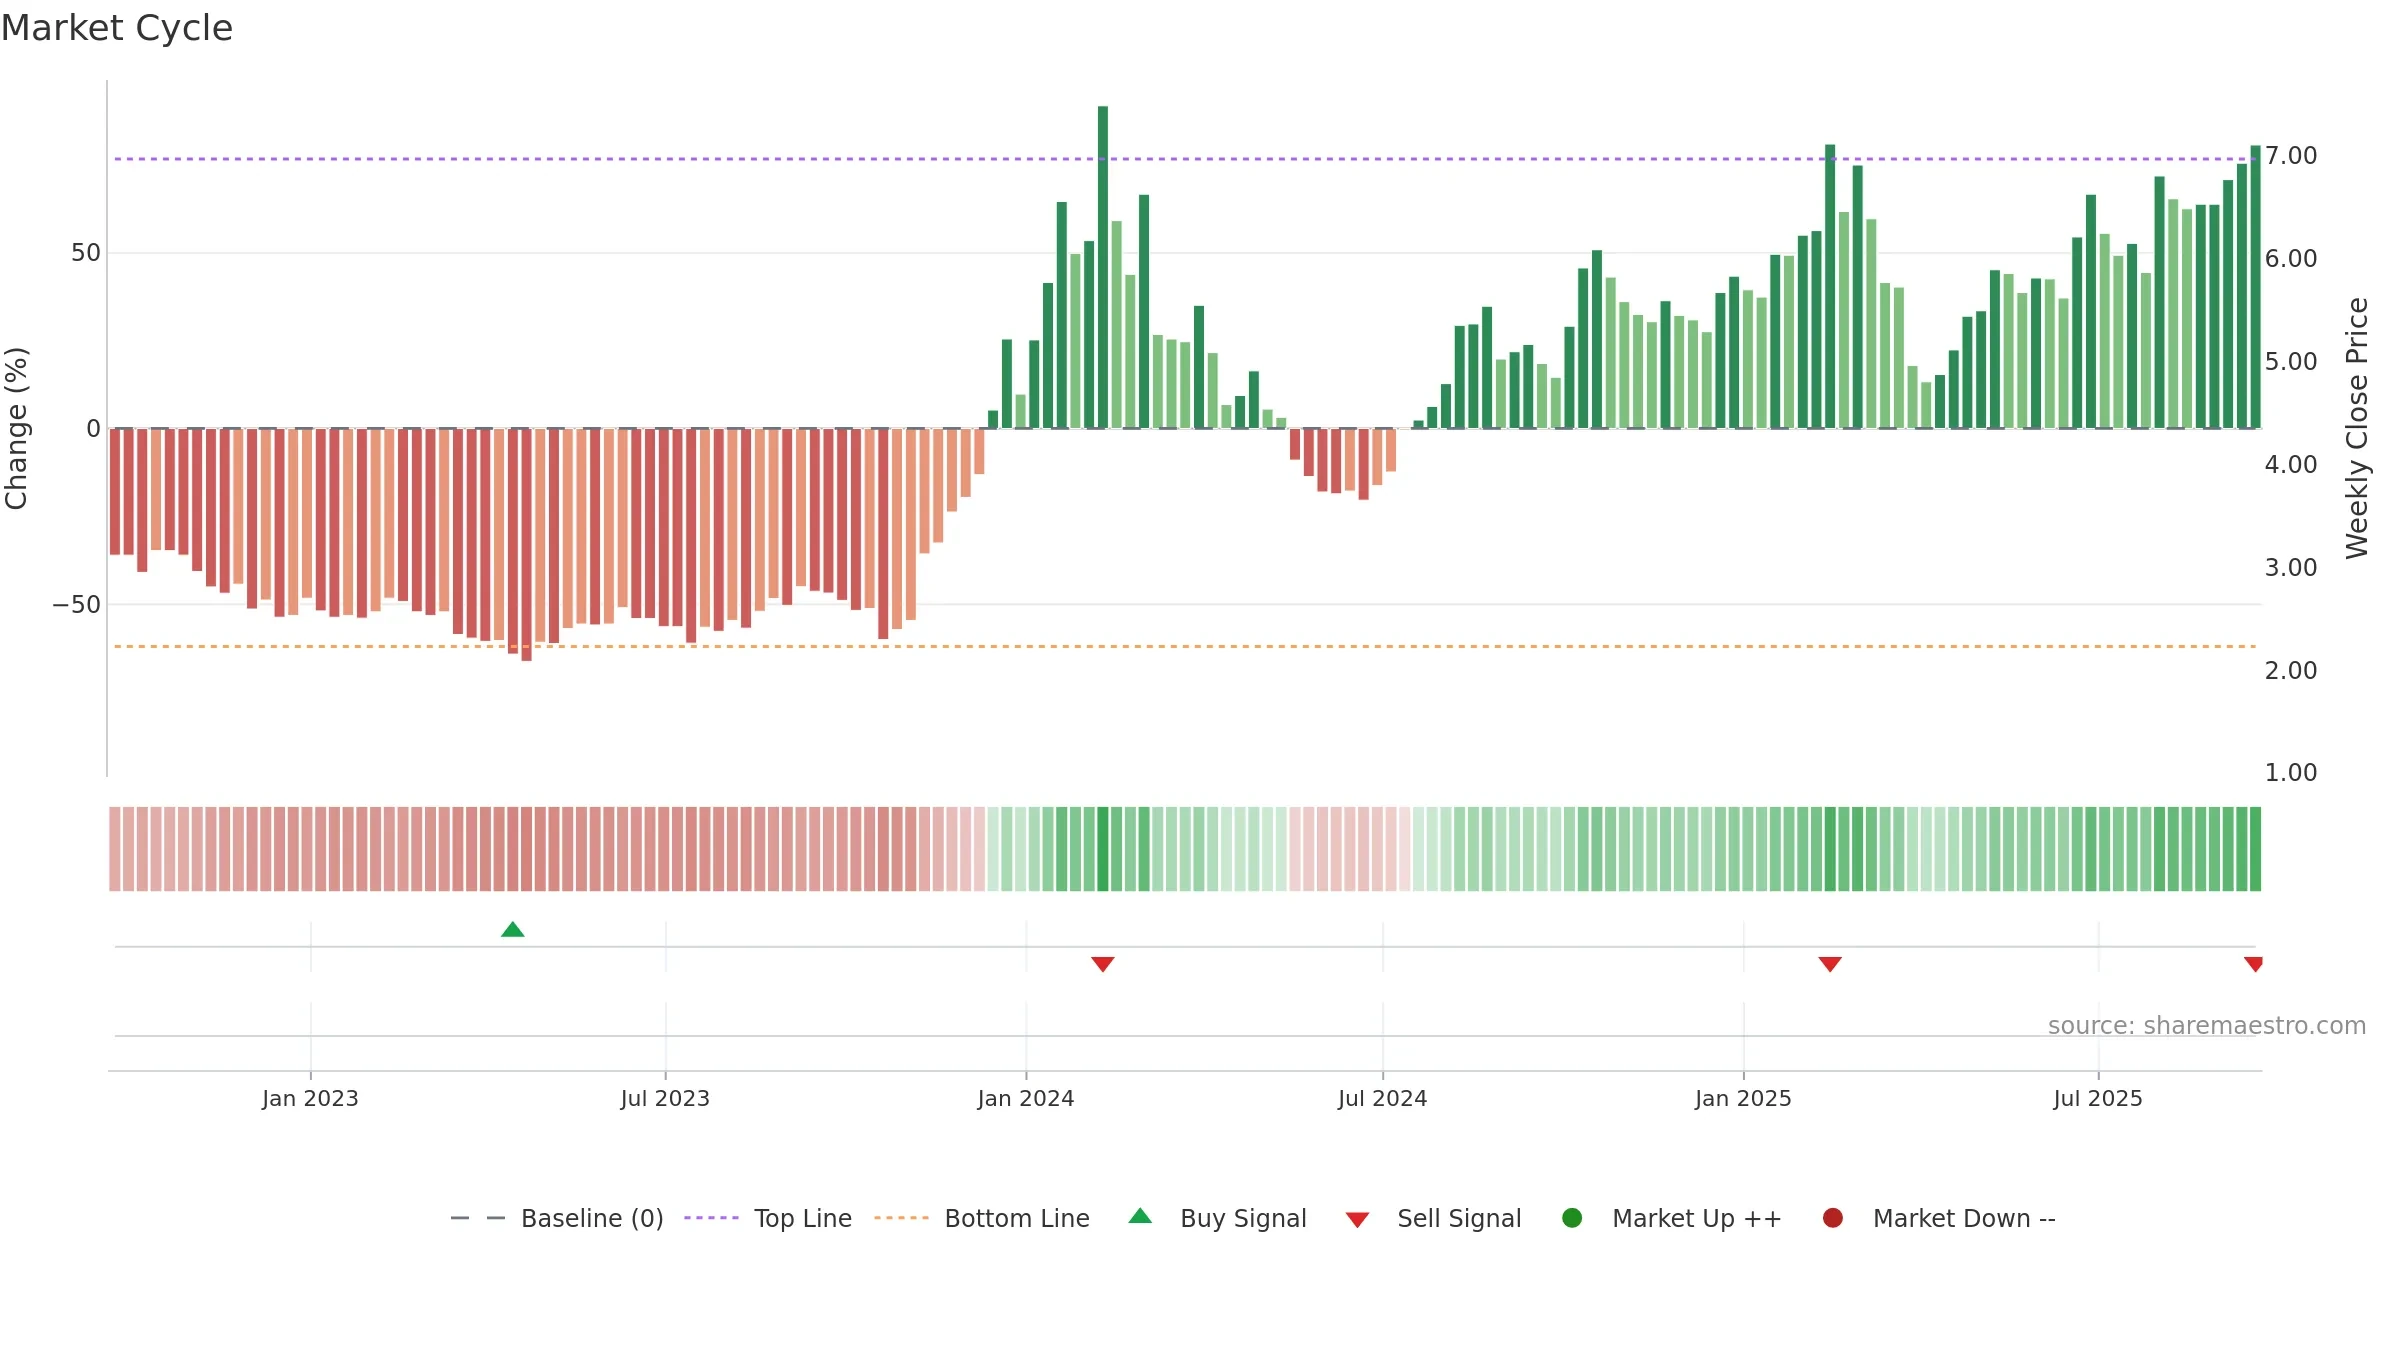Toggle Top Line legend entry
The image size is (2400, 1350).
click(x=768, y=1218)
